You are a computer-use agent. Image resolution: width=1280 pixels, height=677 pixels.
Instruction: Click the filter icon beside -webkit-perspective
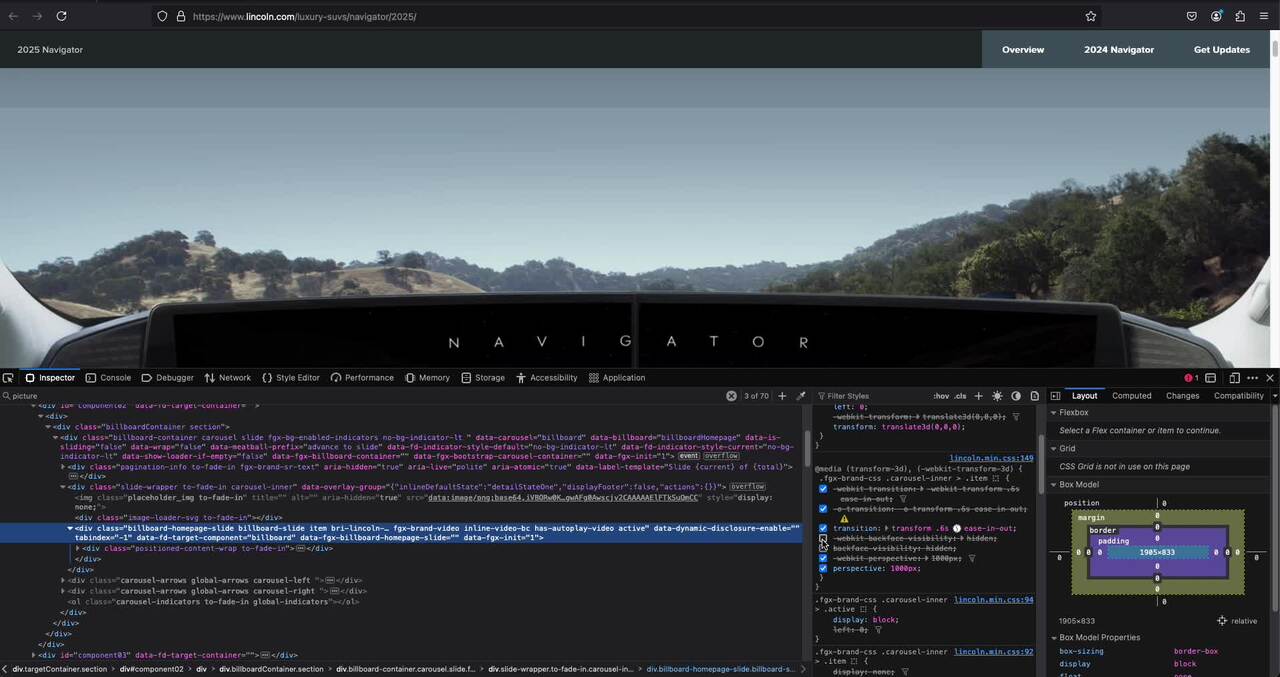click(x=972, y=558)
